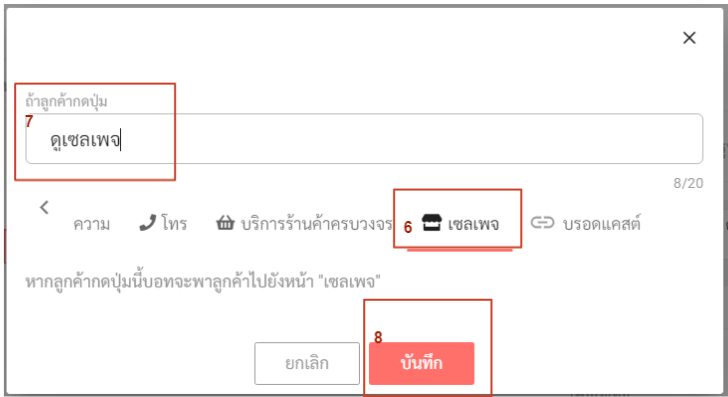Show earlier tabs with left chevron

[44, 207]
